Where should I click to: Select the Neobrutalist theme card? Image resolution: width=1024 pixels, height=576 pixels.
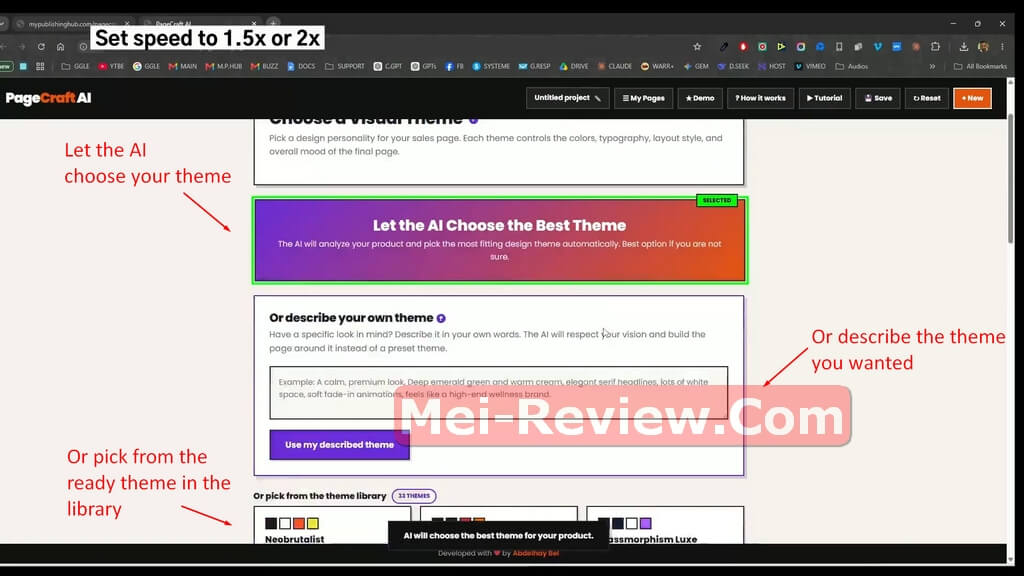click(332, 526)
